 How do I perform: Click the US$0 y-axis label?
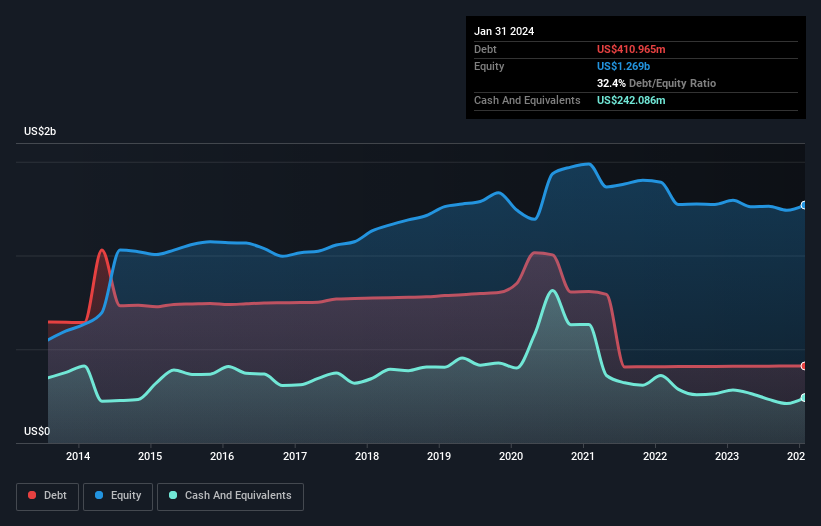pos(37,431)
